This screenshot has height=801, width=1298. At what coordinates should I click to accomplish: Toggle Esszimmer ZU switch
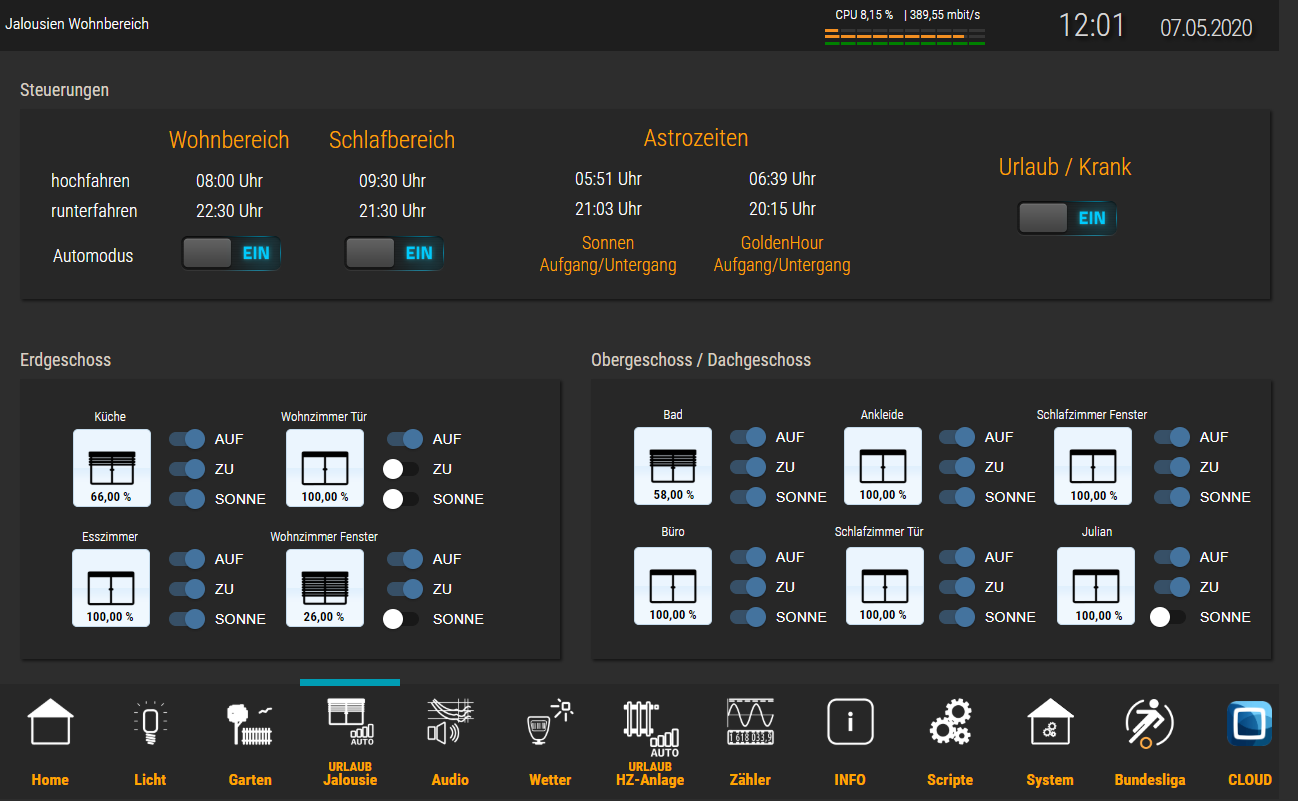click(x=186, y=589)
